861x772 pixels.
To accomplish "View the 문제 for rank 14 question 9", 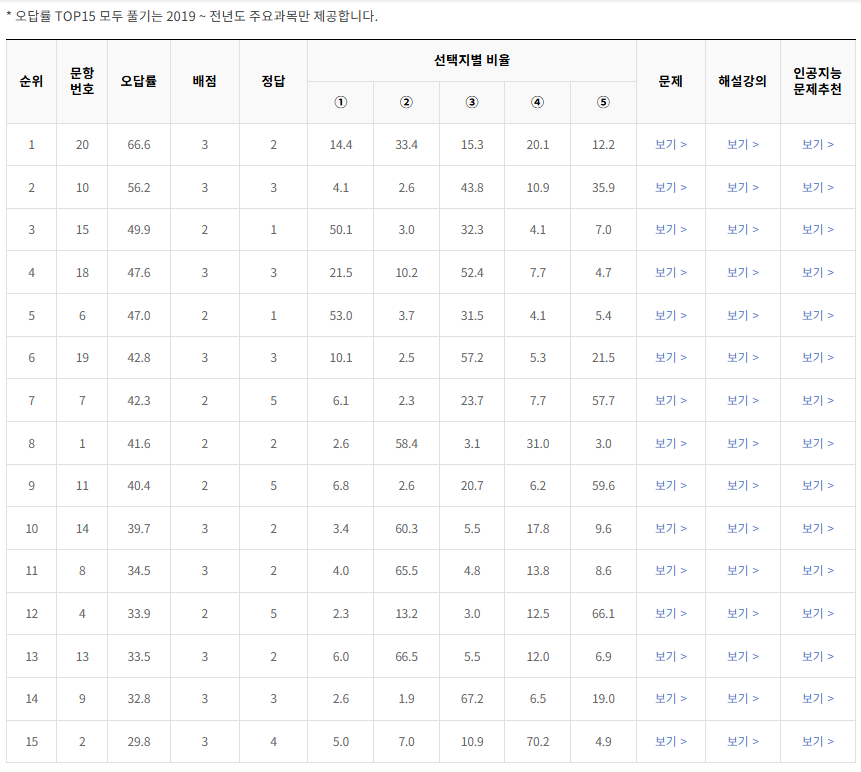I will (668, 699).
